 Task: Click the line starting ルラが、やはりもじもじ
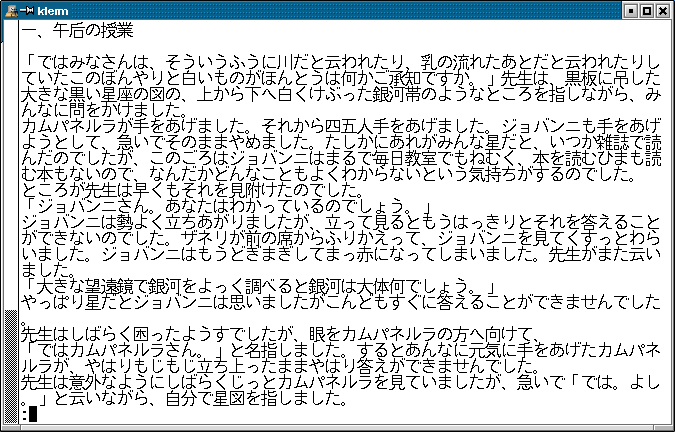pos(280,366)
